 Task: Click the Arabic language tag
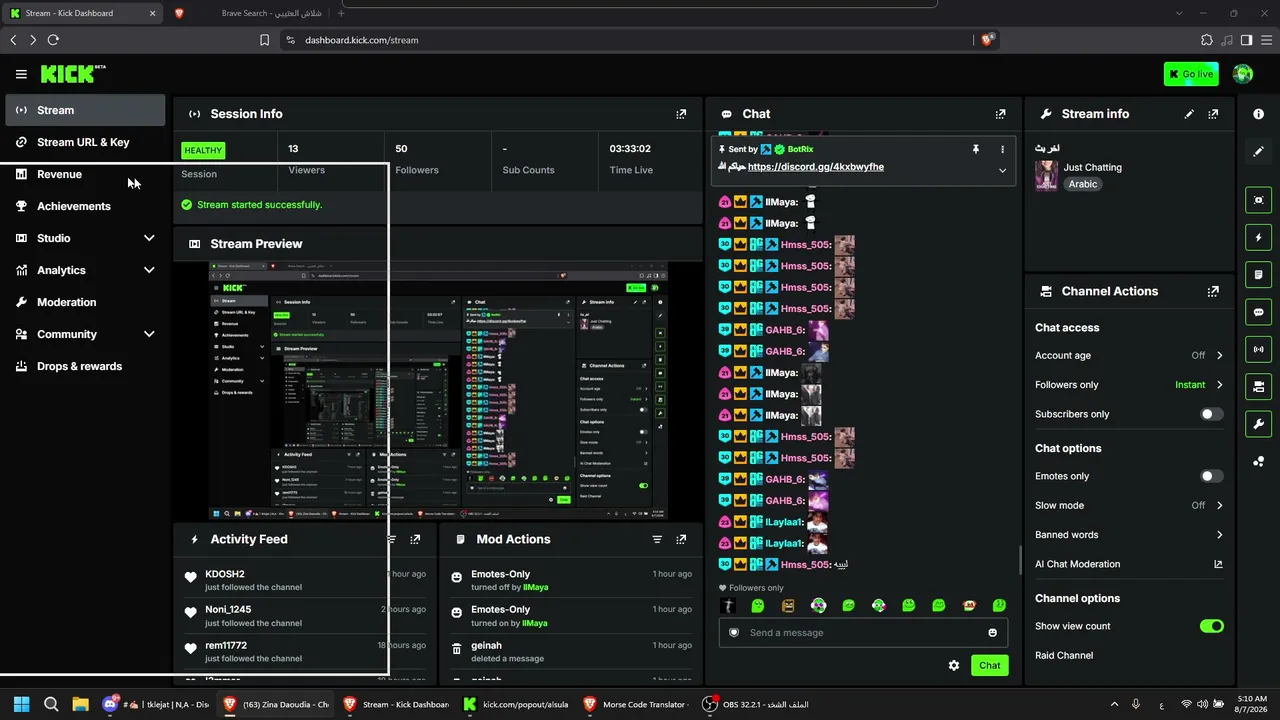[x=1083, y=184]
